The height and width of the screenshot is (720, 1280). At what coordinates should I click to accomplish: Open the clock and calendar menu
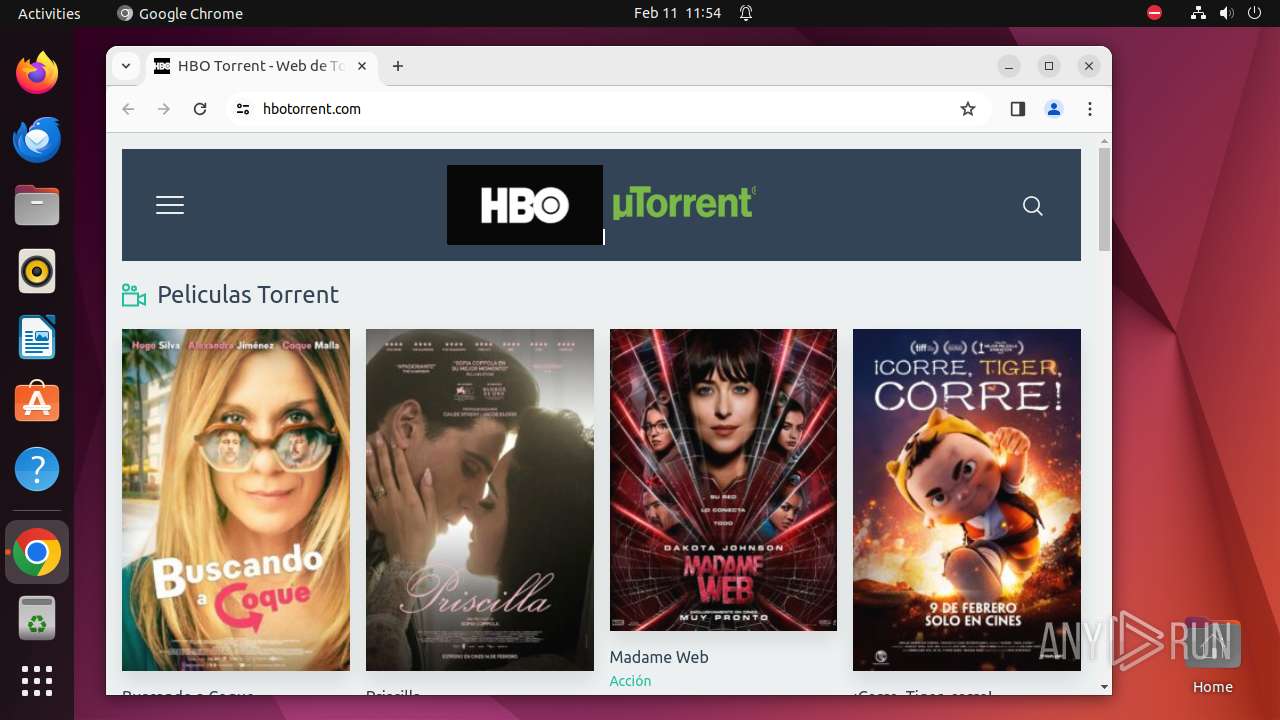click(x=677, y=13)
